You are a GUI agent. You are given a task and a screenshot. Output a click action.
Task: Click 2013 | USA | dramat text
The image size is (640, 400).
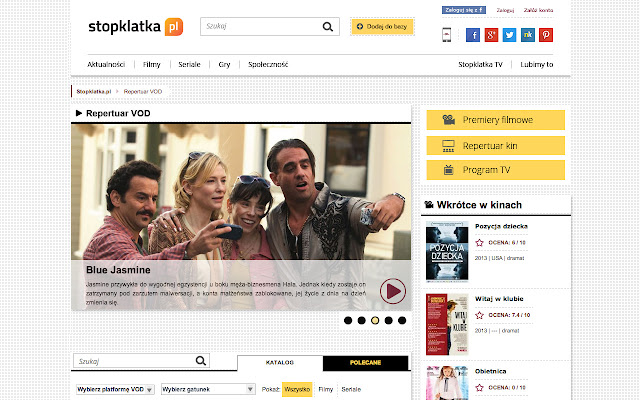coord(500,258)
